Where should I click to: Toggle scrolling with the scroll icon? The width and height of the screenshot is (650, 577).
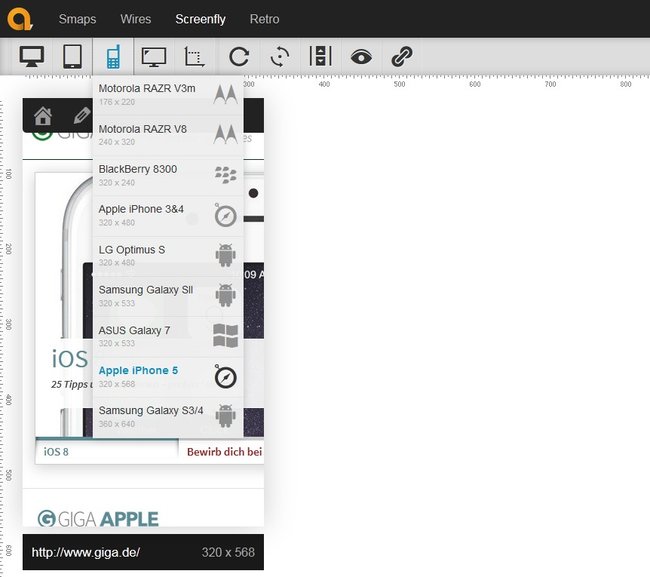click(x=320, y=56)
